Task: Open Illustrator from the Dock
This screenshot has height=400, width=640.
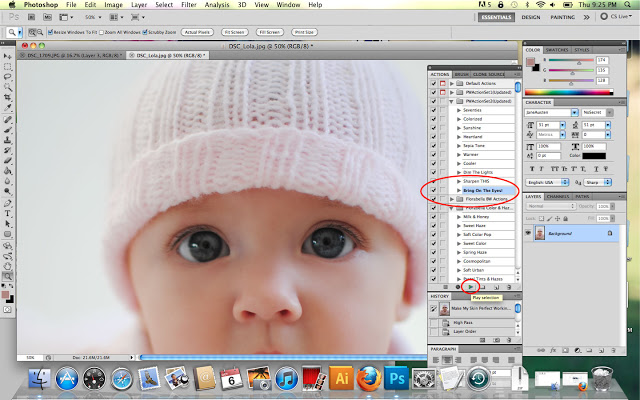Action: 341,378
